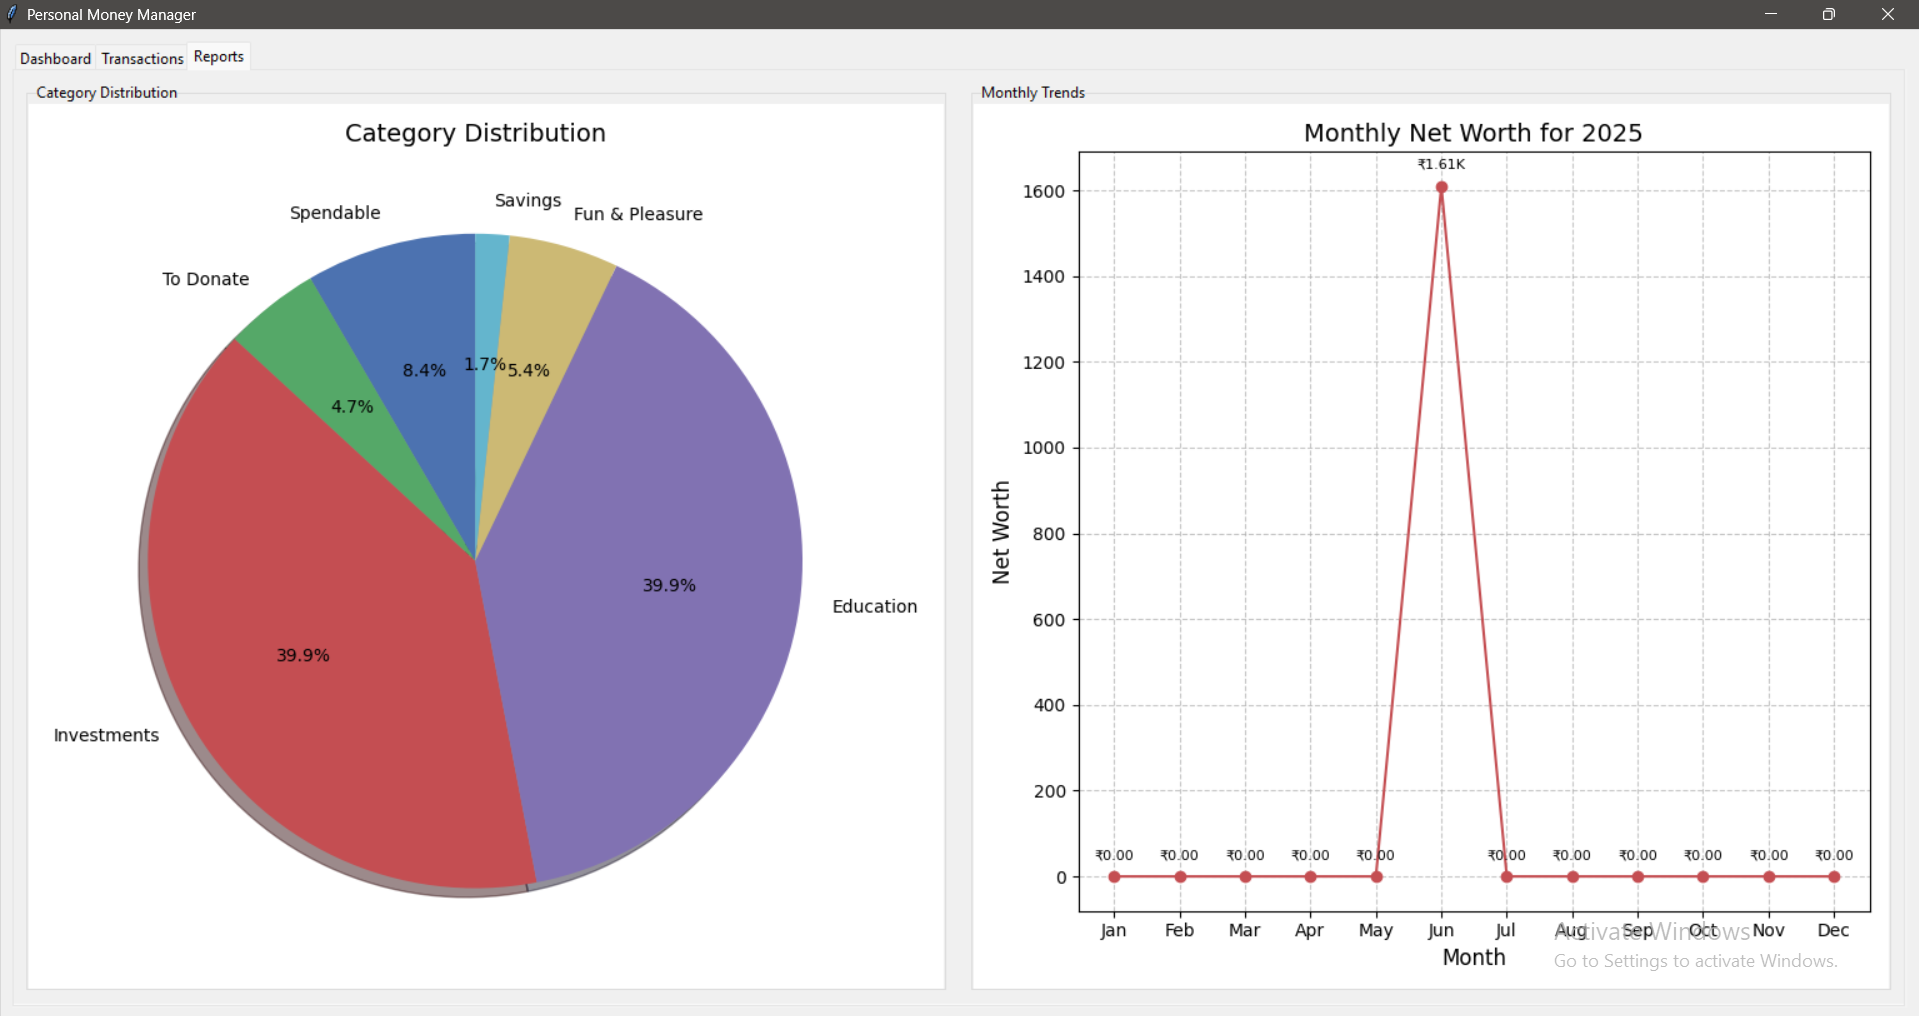Click the Category Distribution chart title
This screenshot has height=1016, width=1919.
click(475, 133)
